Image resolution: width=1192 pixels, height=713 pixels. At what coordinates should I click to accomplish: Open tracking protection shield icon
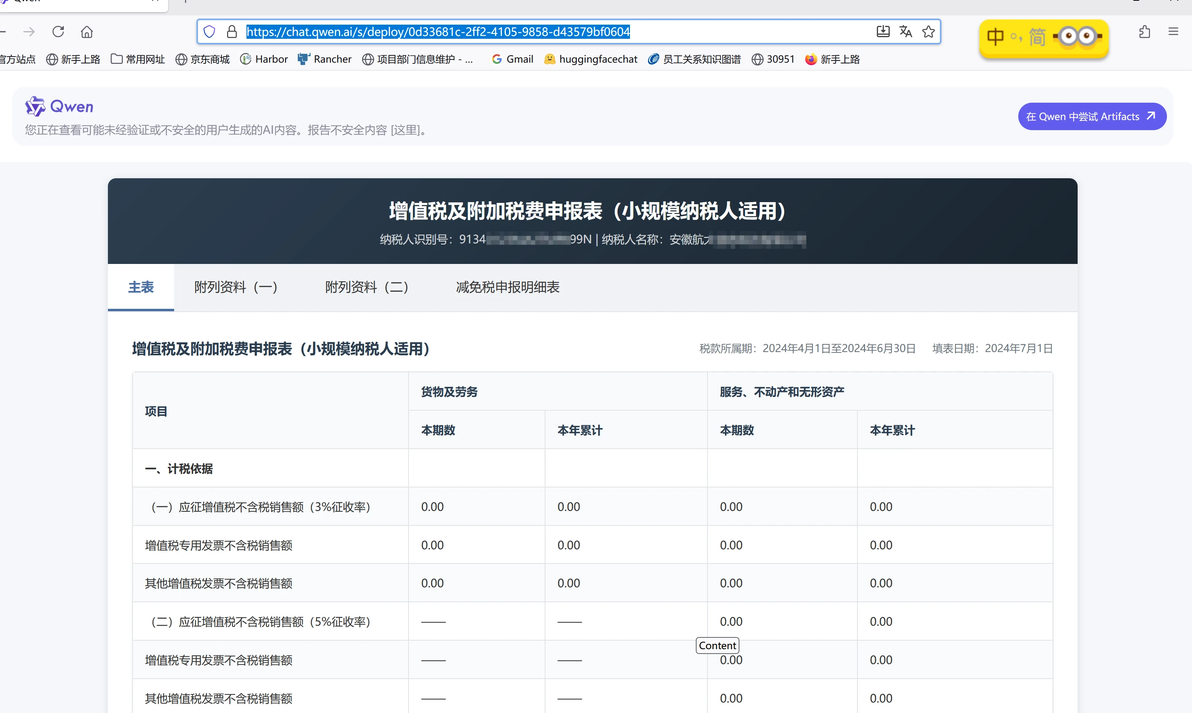pos(209,32)
